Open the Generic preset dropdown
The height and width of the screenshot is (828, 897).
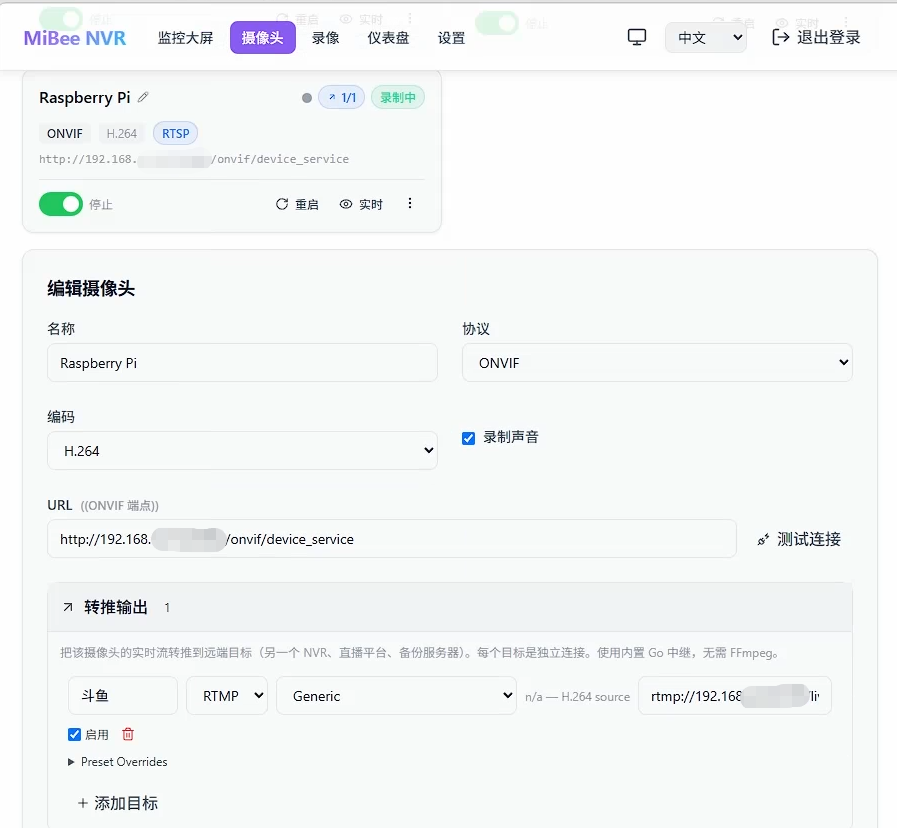[x=396, y=696]
